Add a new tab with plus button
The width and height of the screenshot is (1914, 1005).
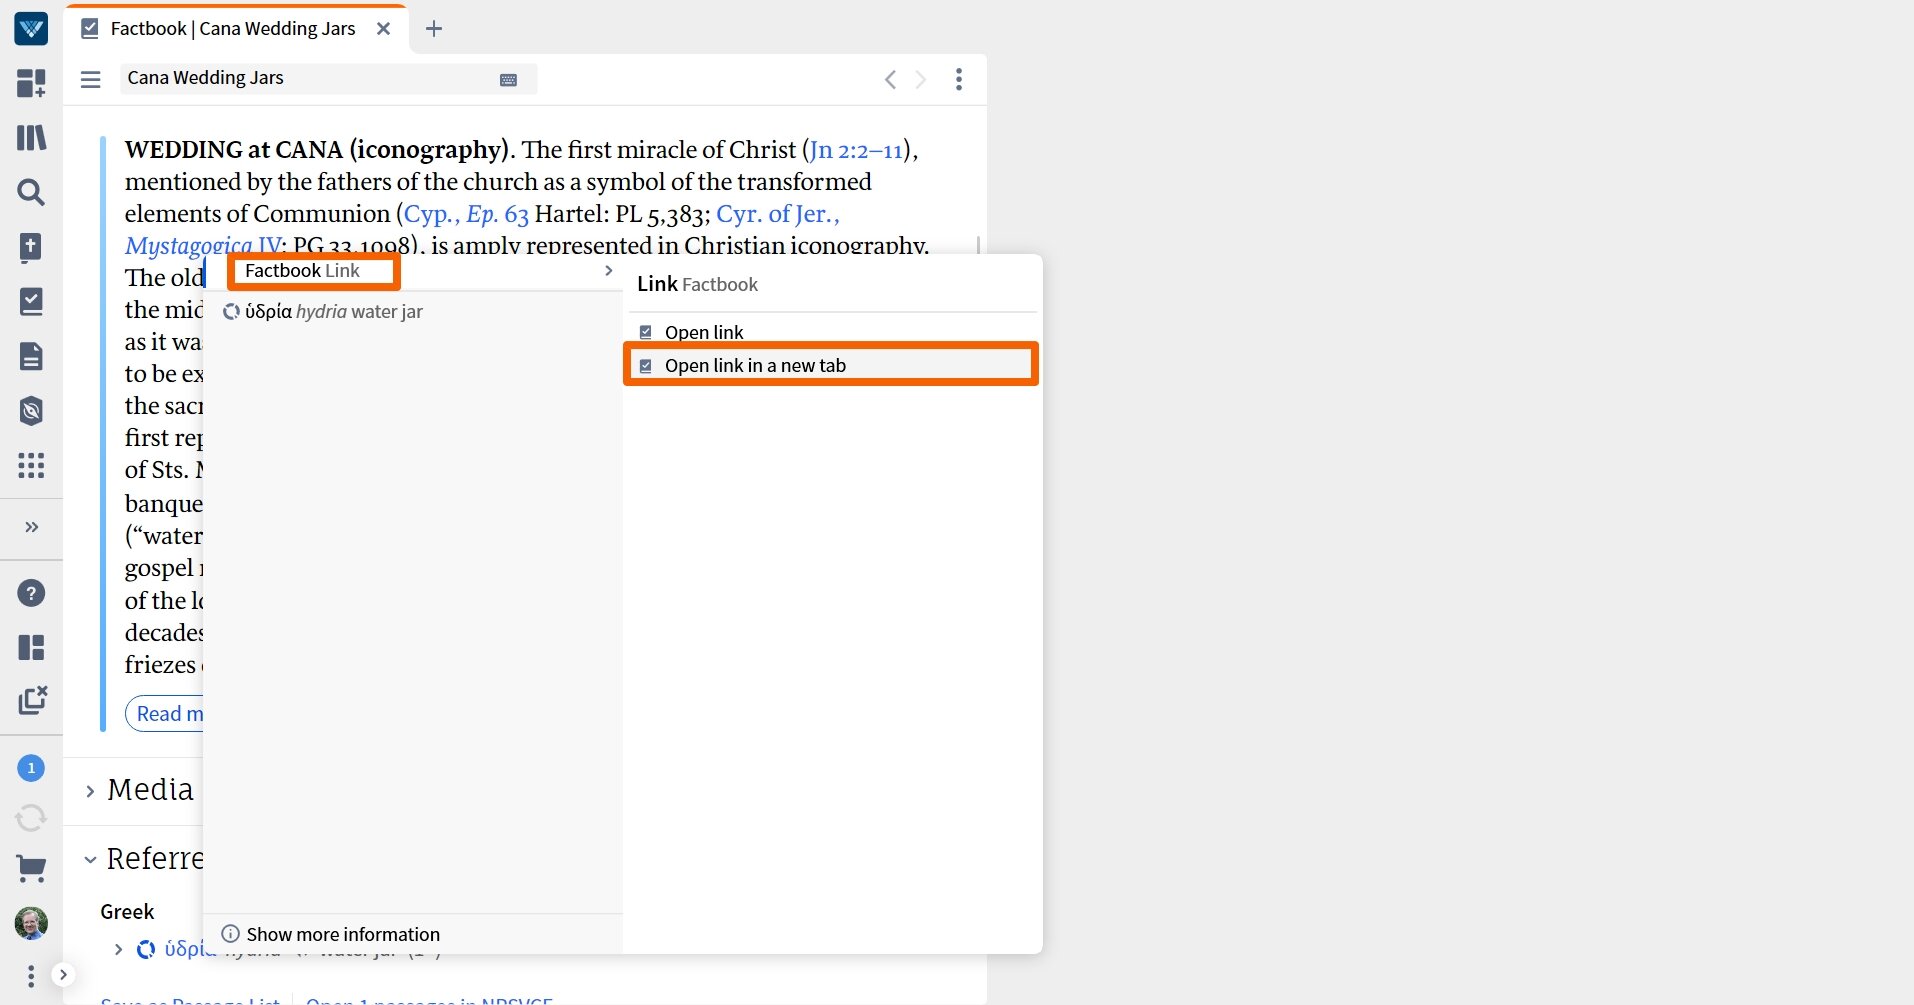433,29
